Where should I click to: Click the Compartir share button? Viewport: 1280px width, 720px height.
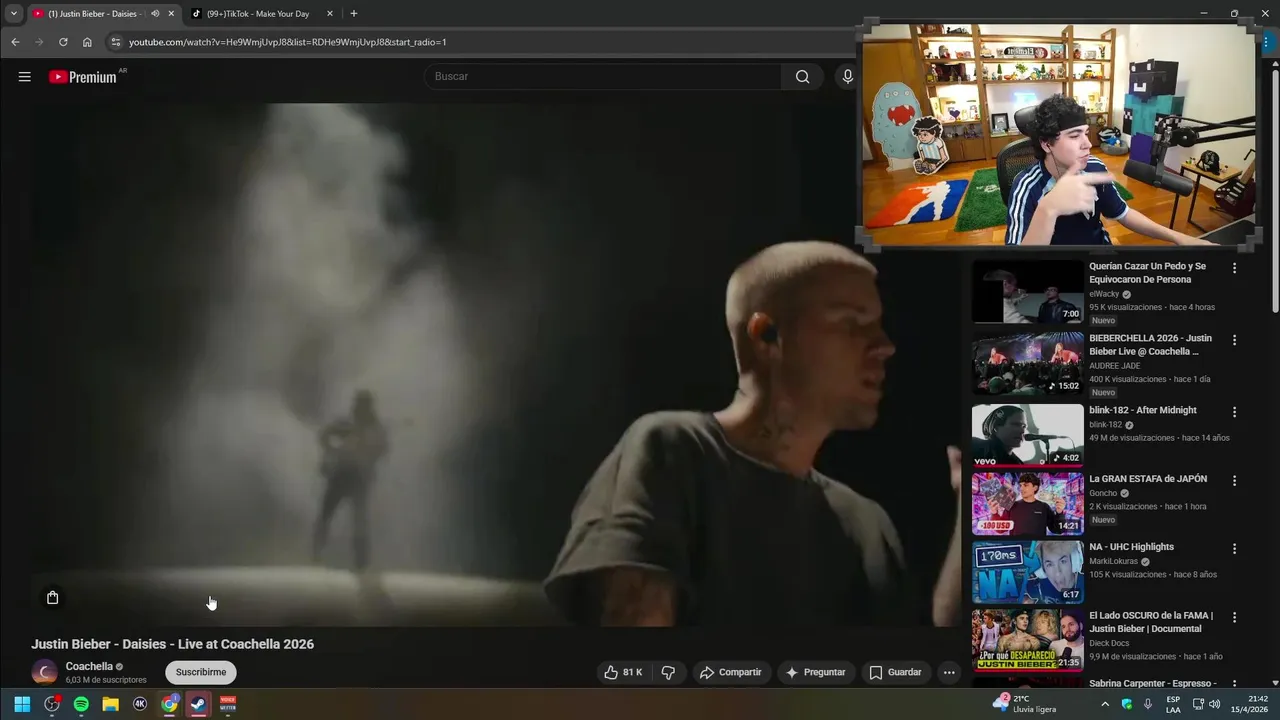coord(730,672)
